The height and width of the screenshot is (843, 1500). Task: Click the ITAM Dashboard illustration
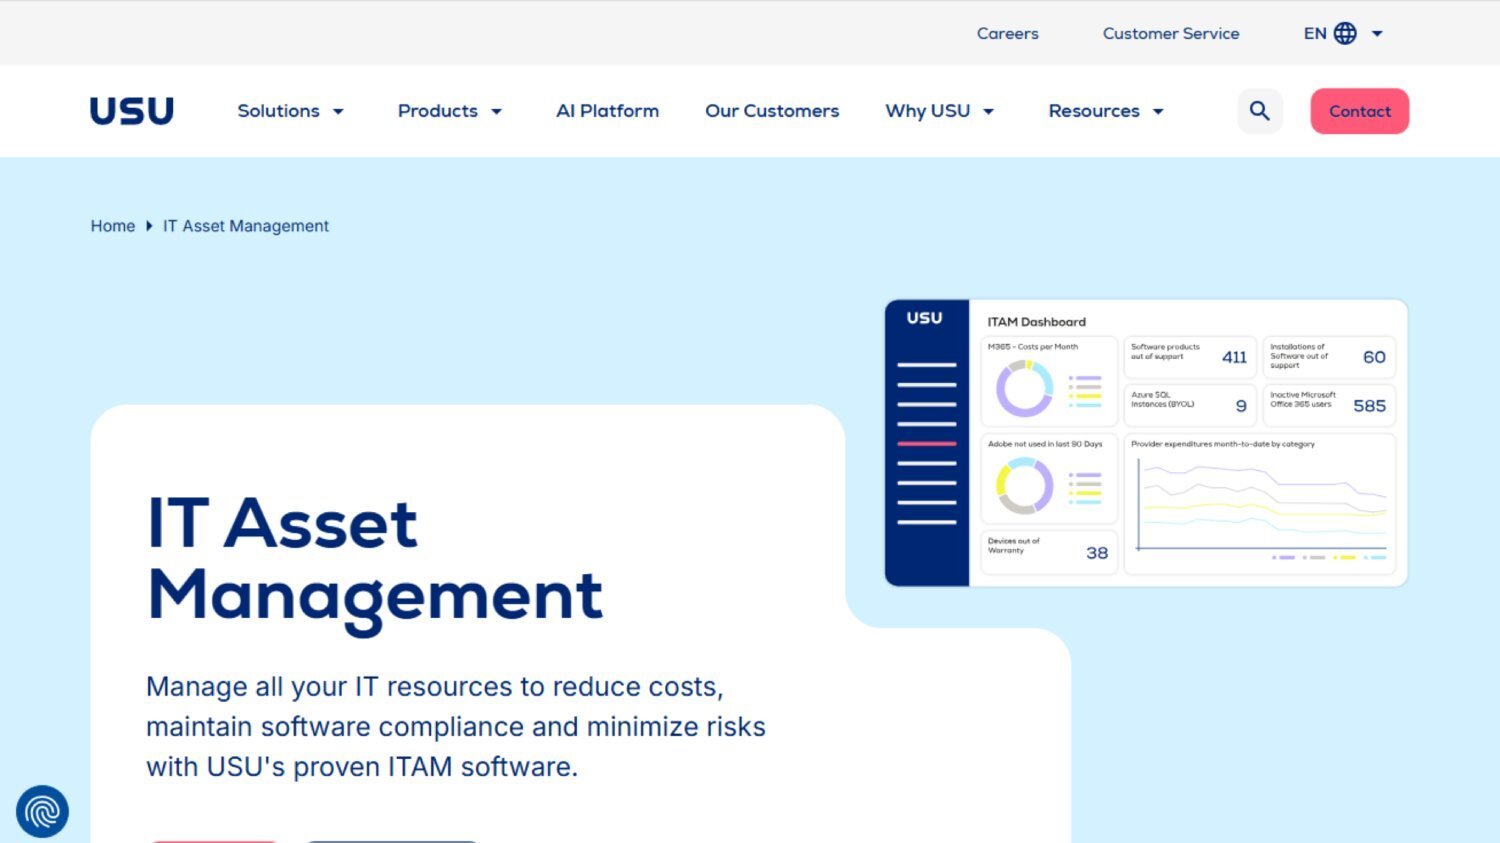click(x=1145, y=443)
